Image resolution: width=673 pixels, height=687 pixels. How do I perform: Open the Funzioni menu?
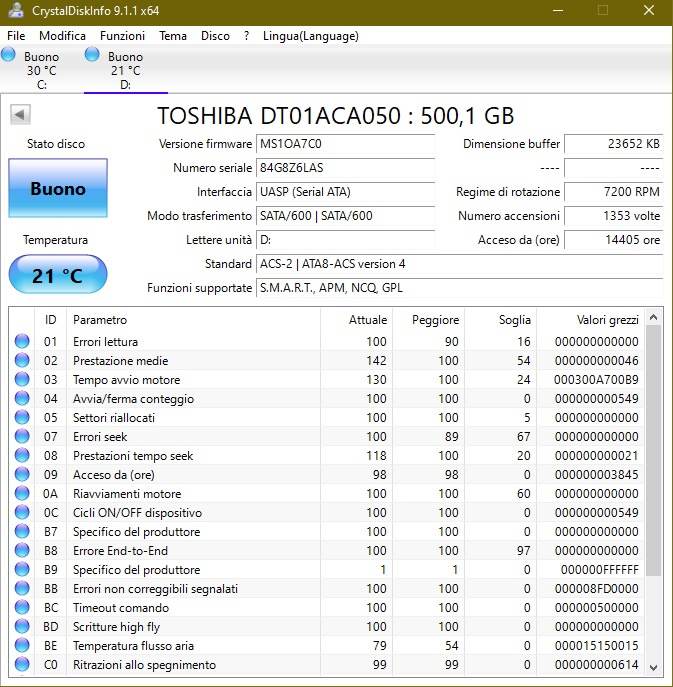pyautogui.click(x=122, y=35)
